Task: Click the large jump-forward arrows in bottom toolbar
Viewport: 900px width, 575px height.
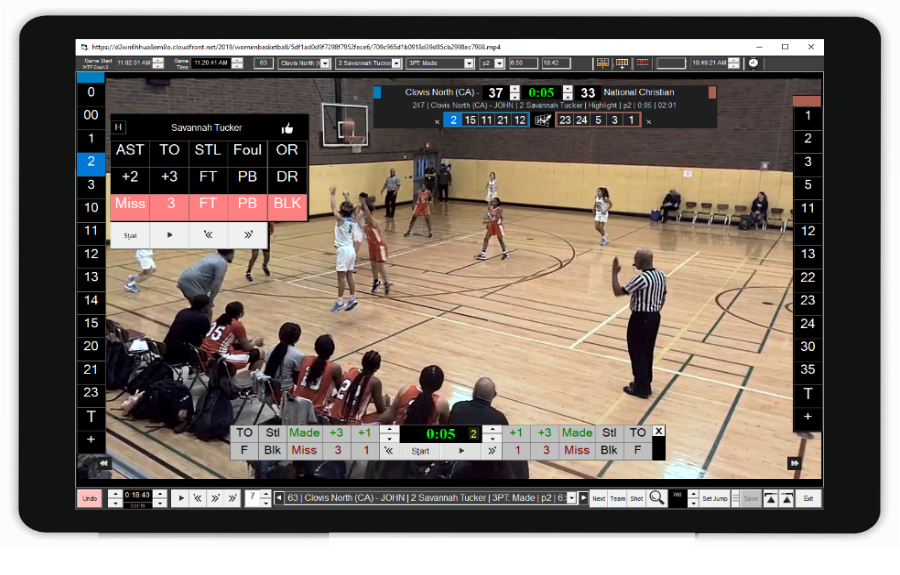Action: [232, 498]
